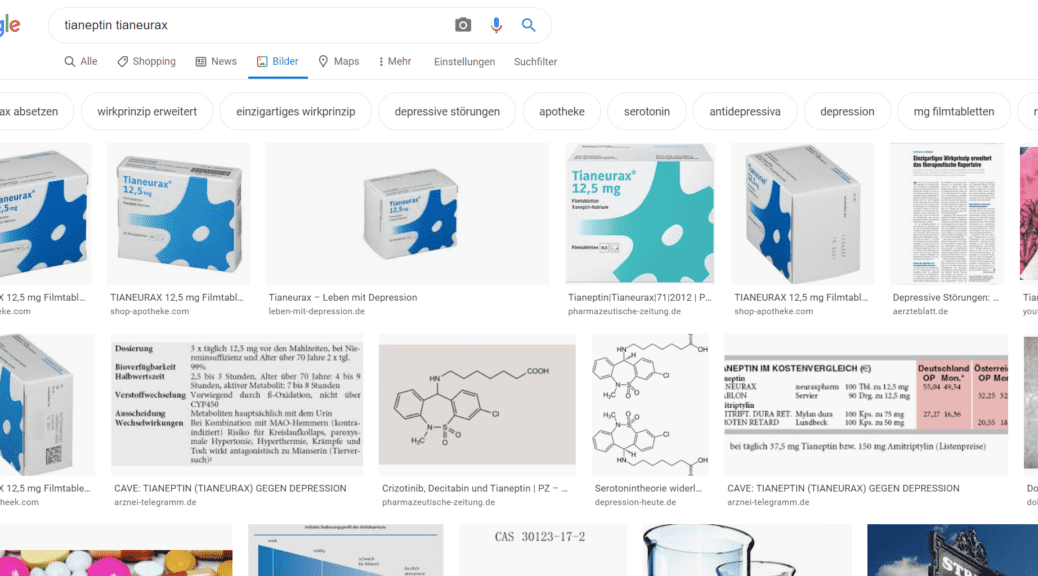This screenshot has width=1038, height=576.
Task: Click the tag icon beside Shopping
Action: 122,62
